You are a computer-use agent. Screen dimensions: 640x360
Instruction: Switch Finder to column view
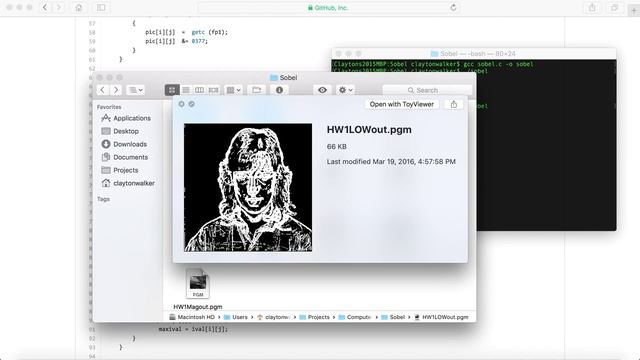(x=199, y=90)
